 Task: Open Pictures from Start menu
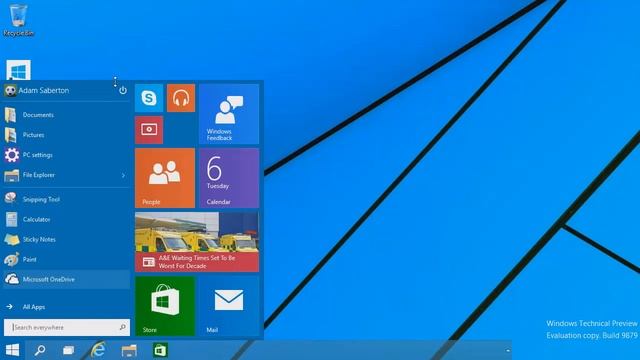(67, 135)
